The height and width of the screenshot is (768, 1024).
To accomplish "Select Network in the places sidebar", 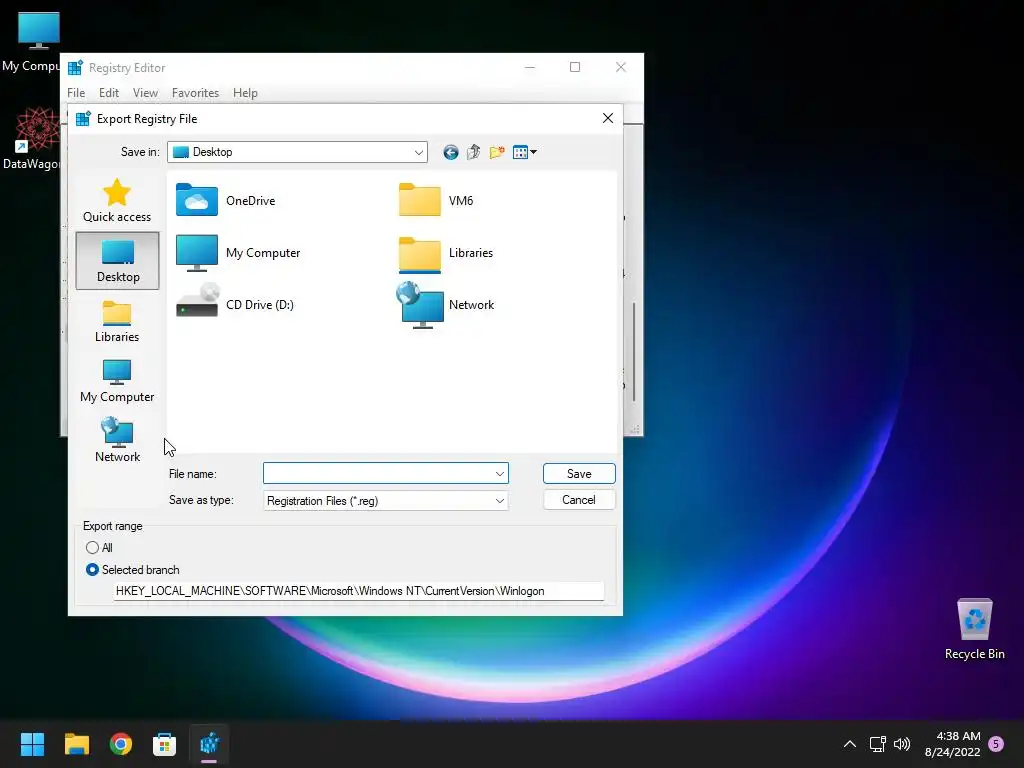I will click(117, 441).
